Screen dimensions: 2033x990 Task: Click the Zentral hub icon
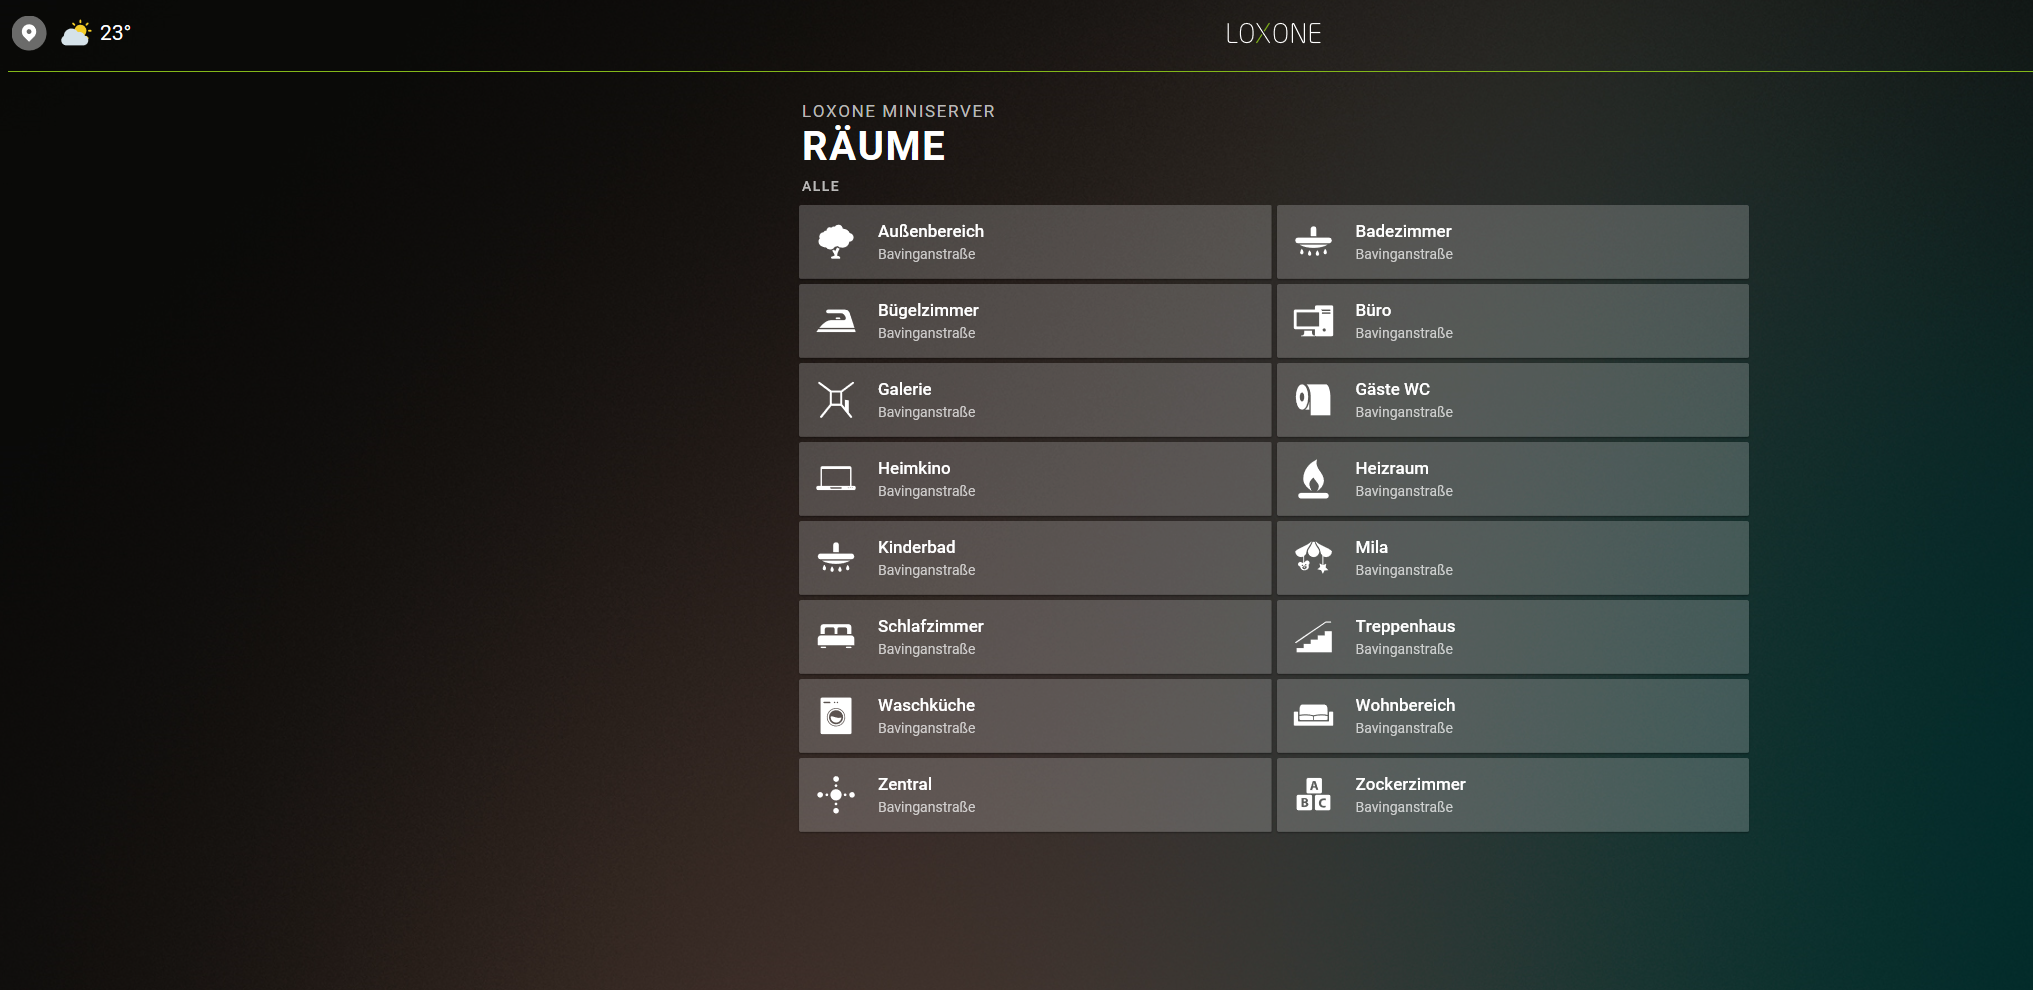[x=836, y=795]
